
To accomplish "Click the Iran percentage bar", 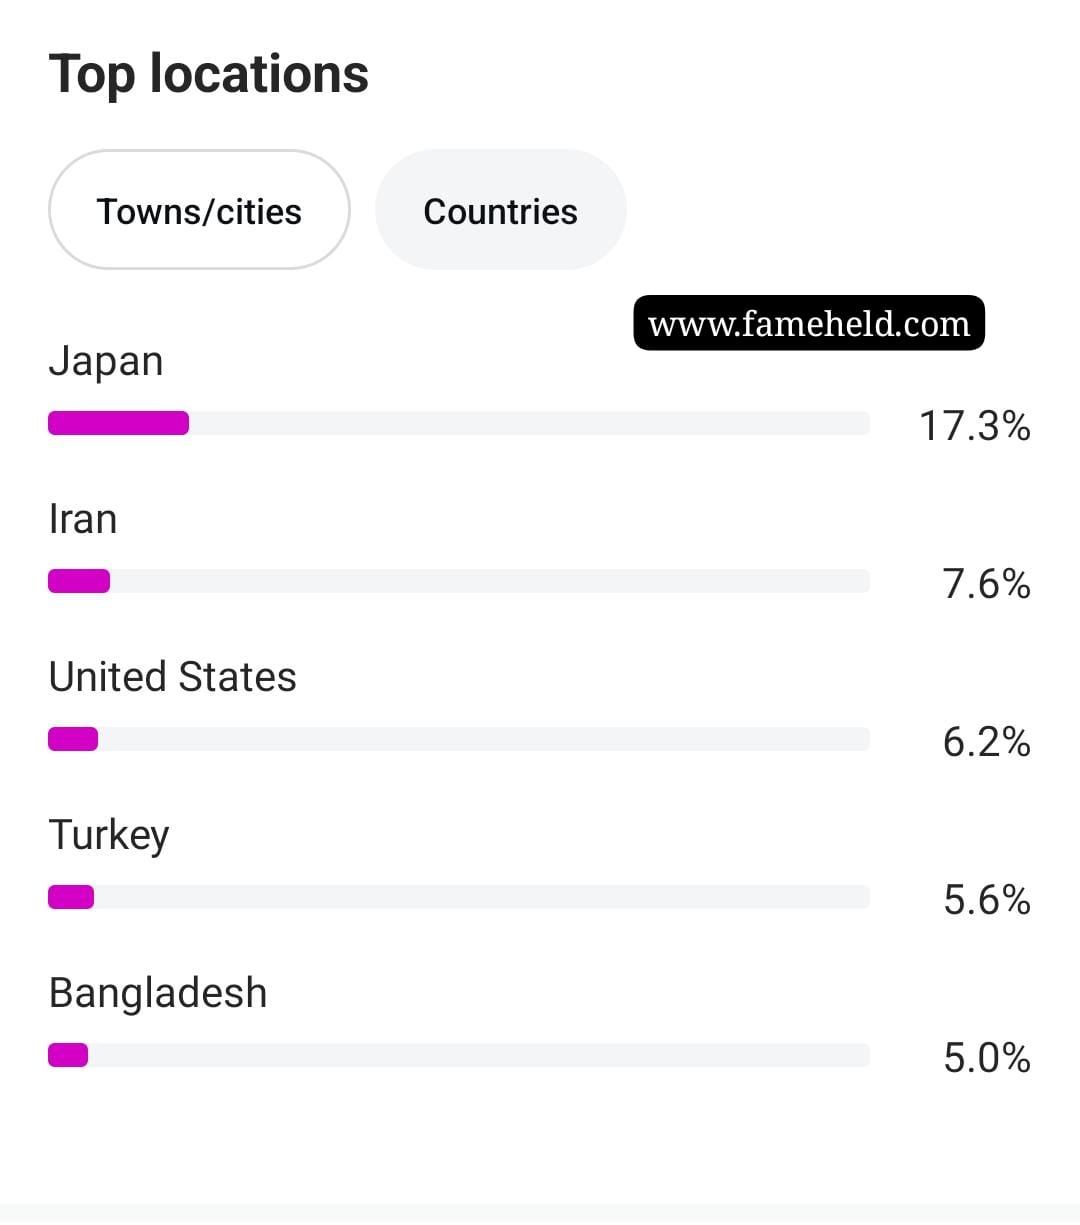I will (459, 581).
